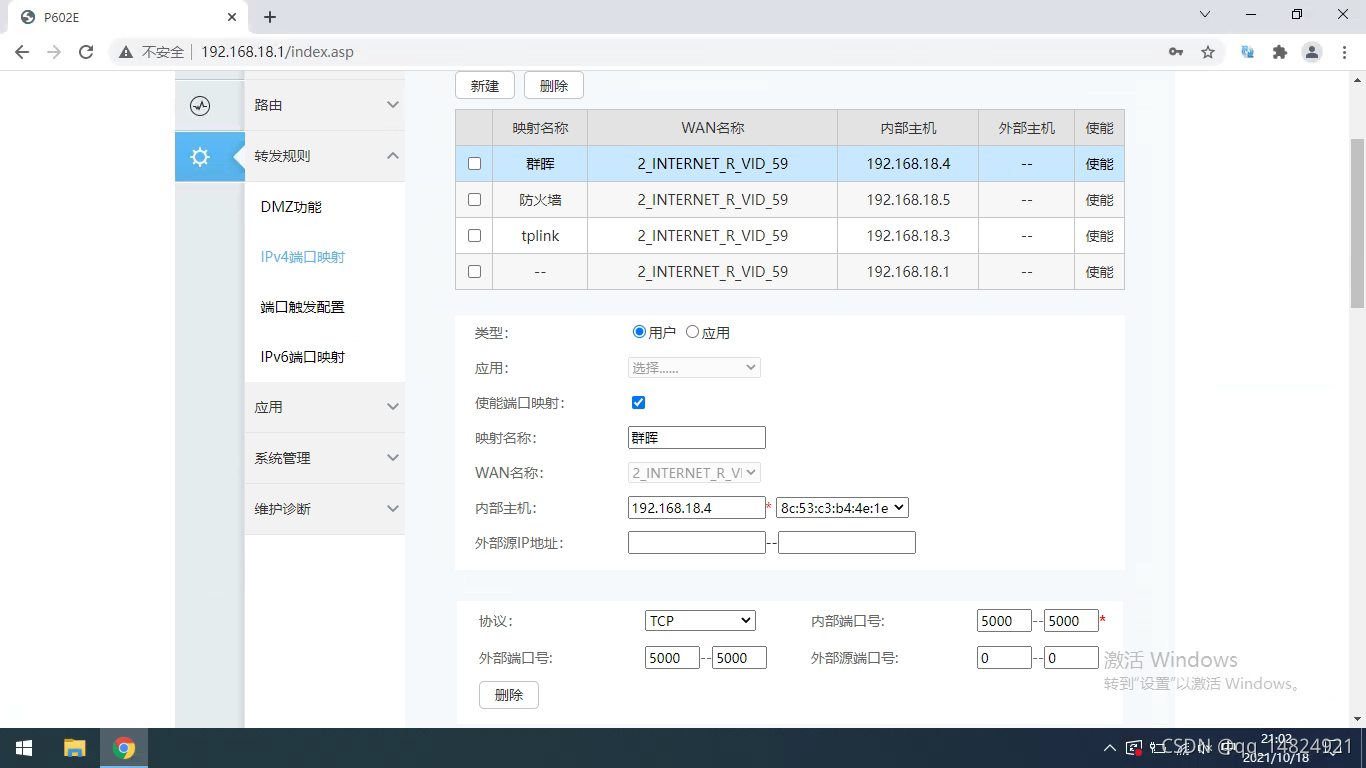The height and width of the screenshot is (768, 1366).
Task: Open the 应用 选择 dropdown
Action: (694, 368)
